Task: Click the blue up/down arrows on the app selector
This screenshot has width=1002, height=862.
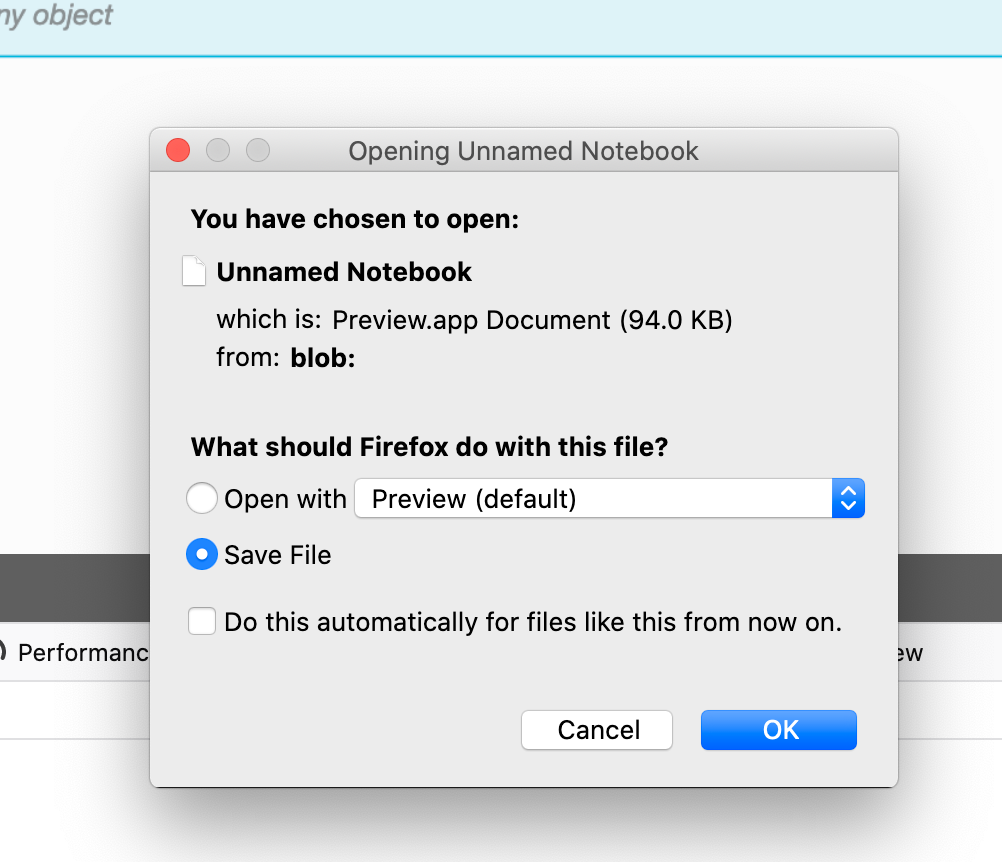Action: click(847, 498)
